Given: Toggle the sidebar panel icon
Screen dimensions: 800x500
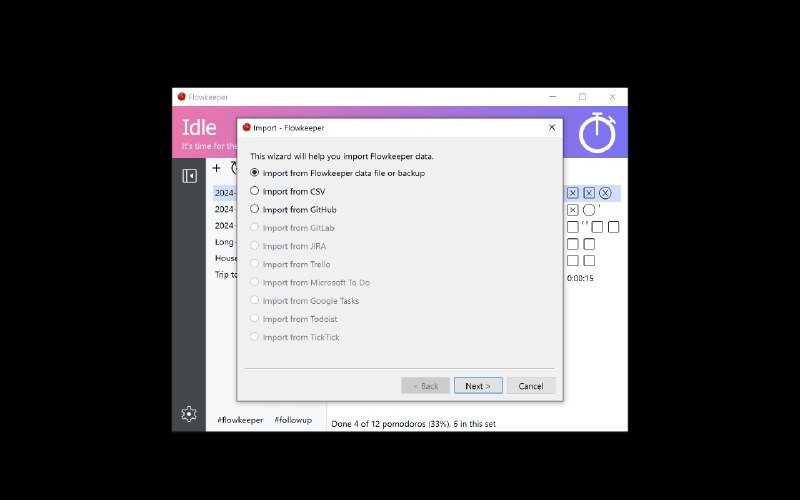Looking at the screenshot, I should [x=189, y=176].
